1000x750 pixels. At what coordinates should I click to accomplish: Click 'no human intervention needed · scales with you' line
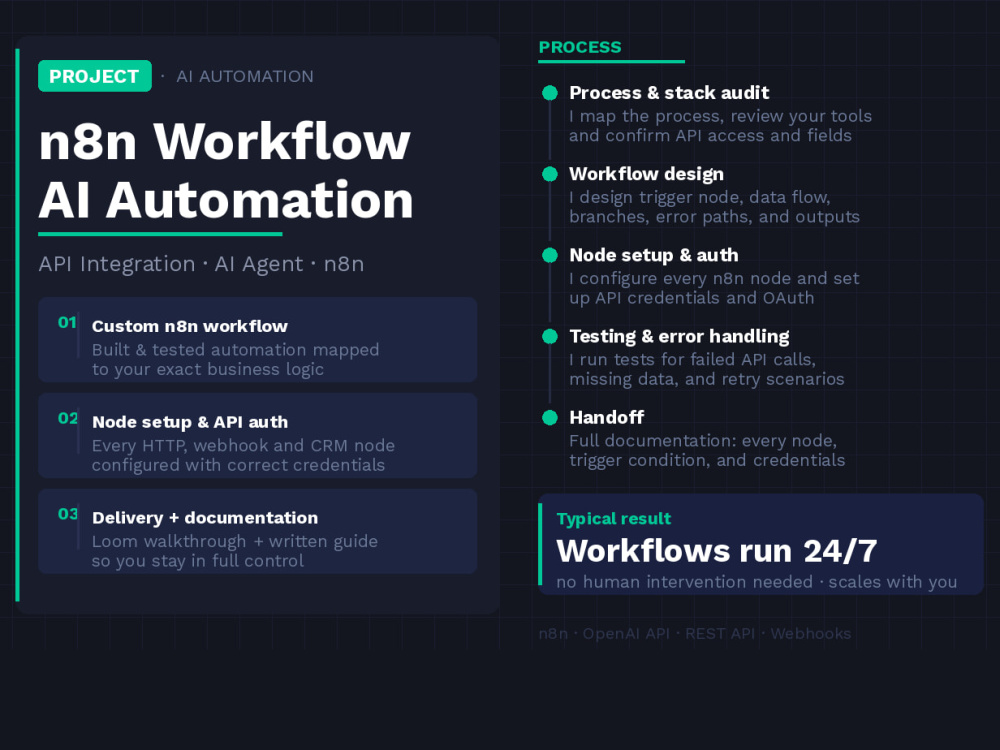756,582
